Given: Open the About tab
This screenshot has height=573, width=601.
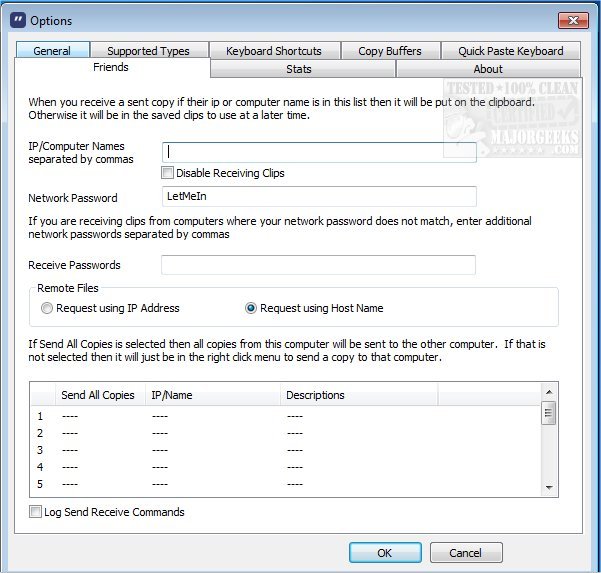Looking at the screenshot, I should click(x=488, y=69).
